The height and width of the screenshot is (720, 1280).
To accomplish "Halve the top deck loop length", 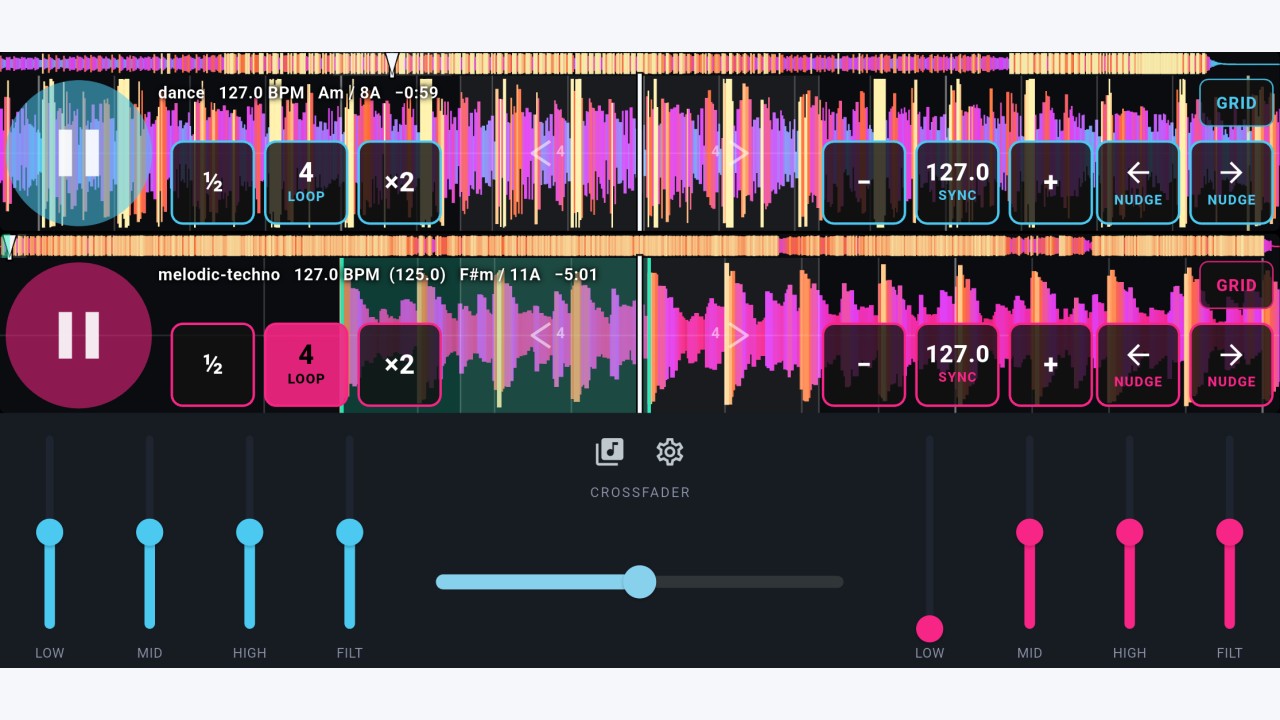I will tap(213, 182).
